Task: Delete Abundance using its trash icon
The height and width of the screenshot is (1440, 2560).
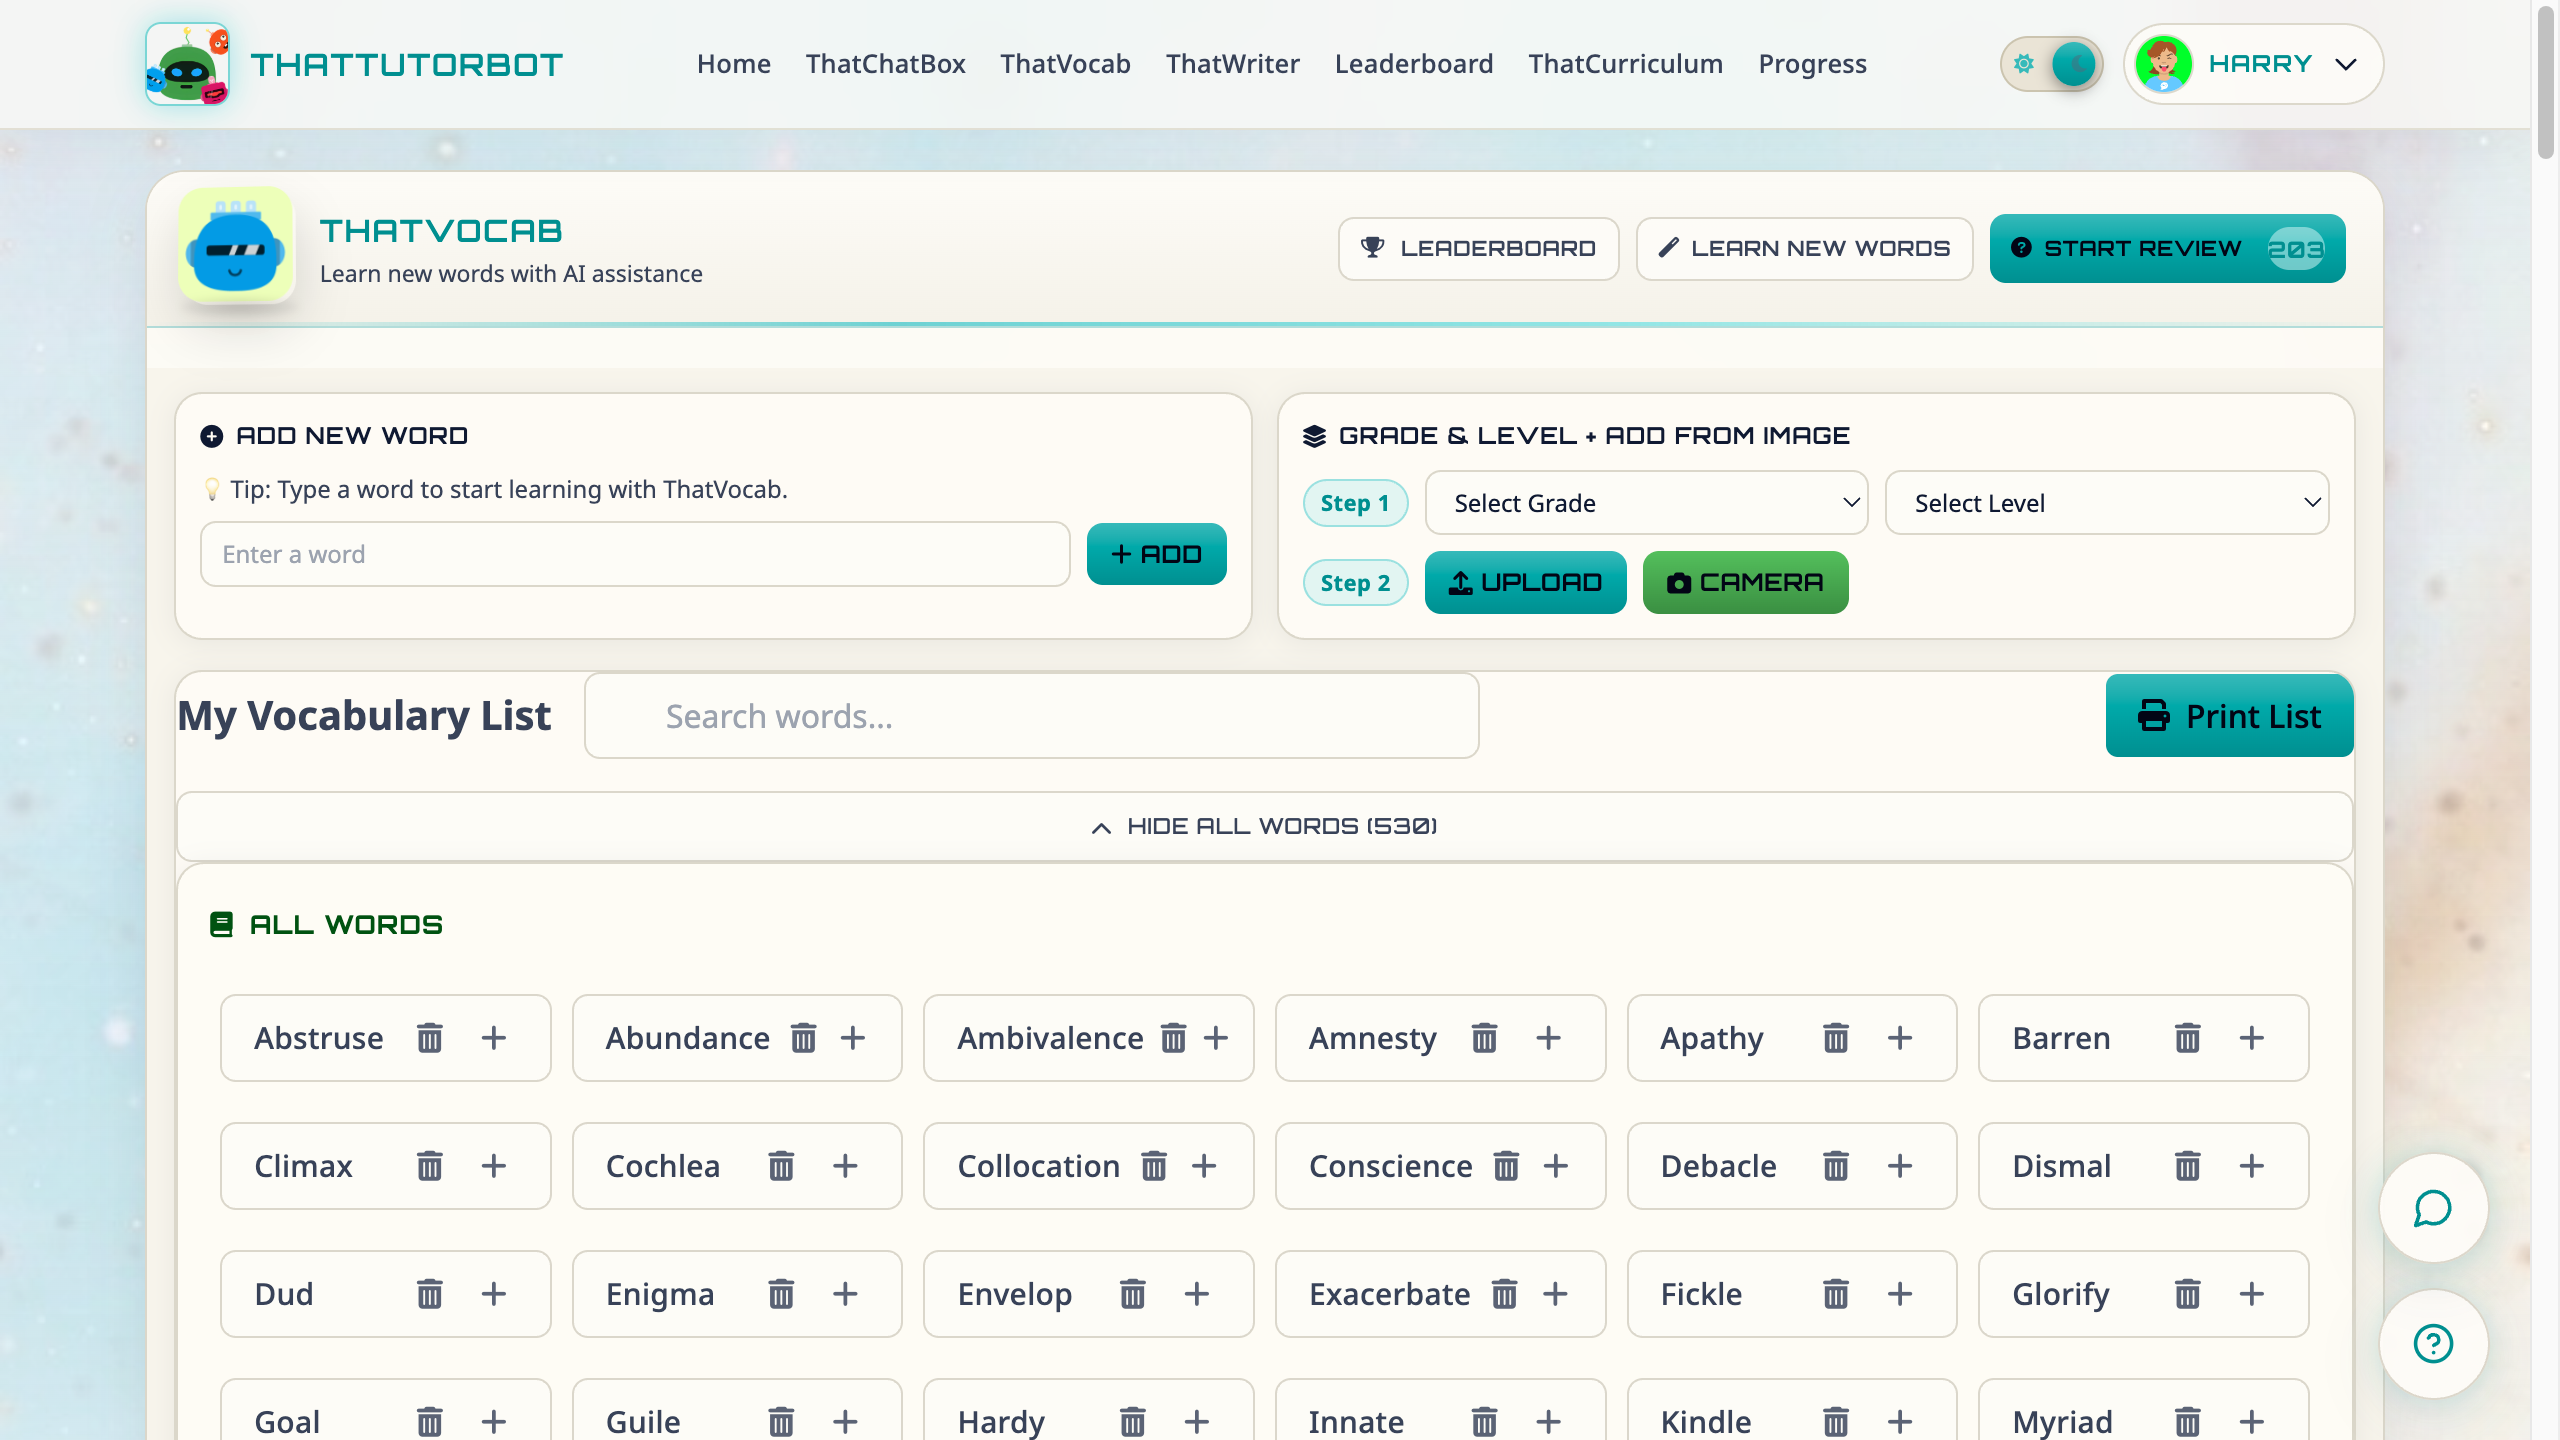Action: (x=804, y=1038)
